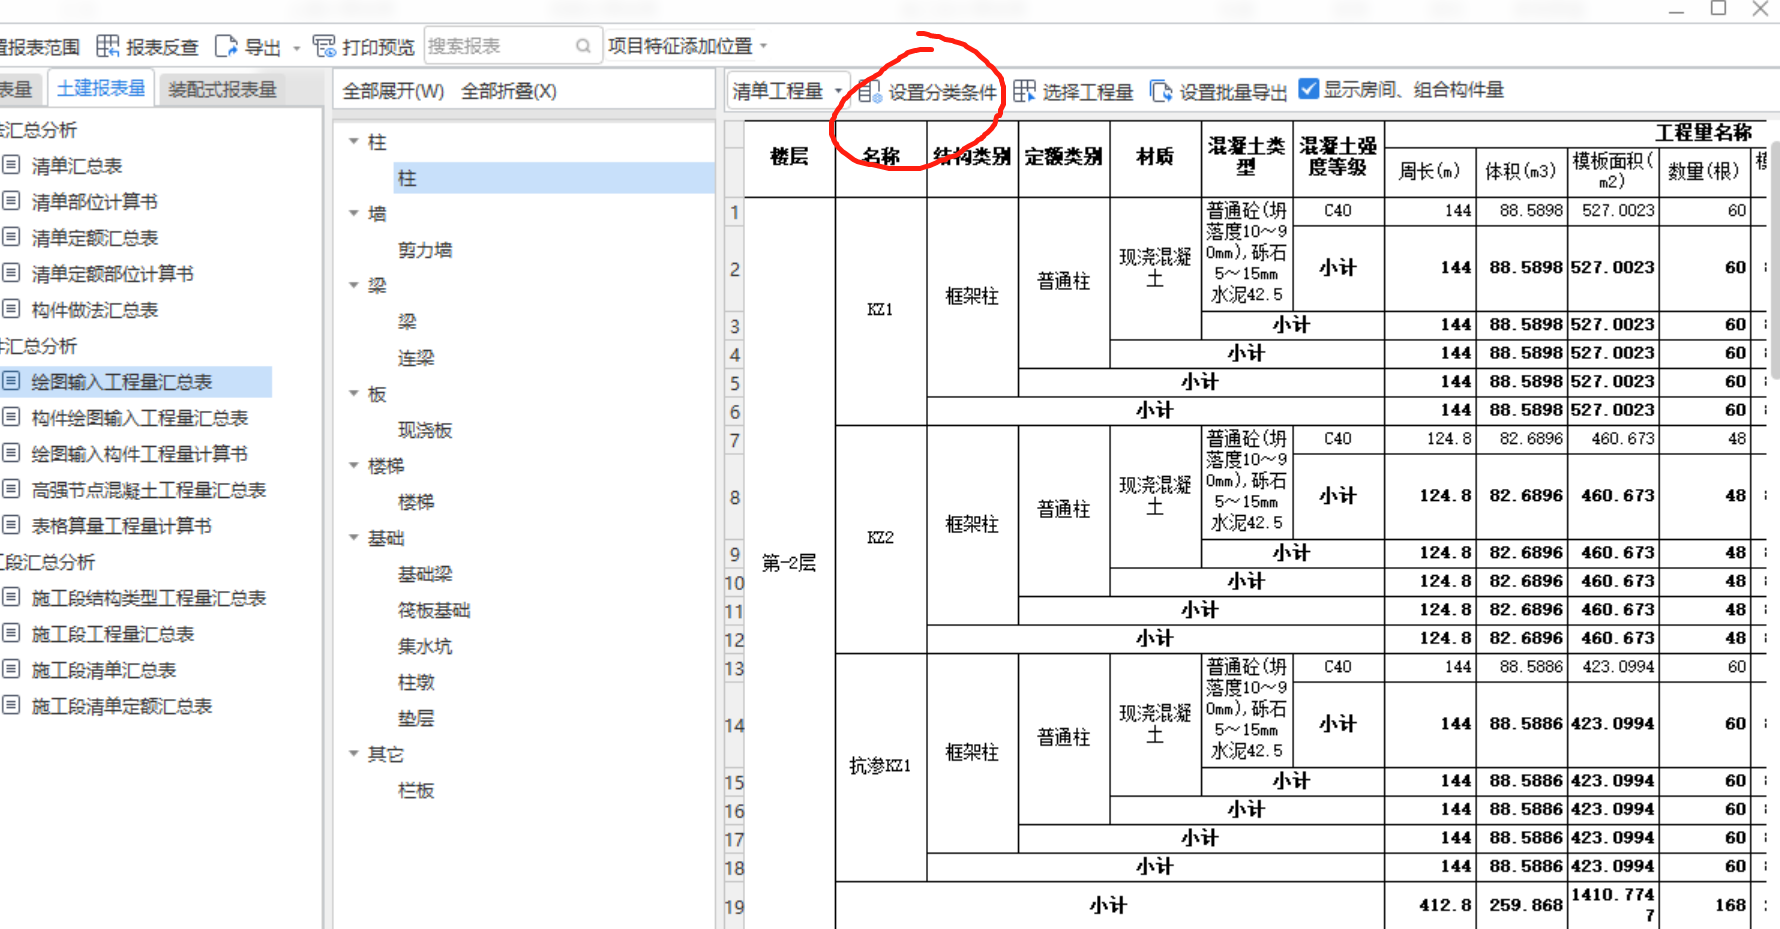Click row number 19 header
The image size is (1780, 929).
(x=734, y=906)
